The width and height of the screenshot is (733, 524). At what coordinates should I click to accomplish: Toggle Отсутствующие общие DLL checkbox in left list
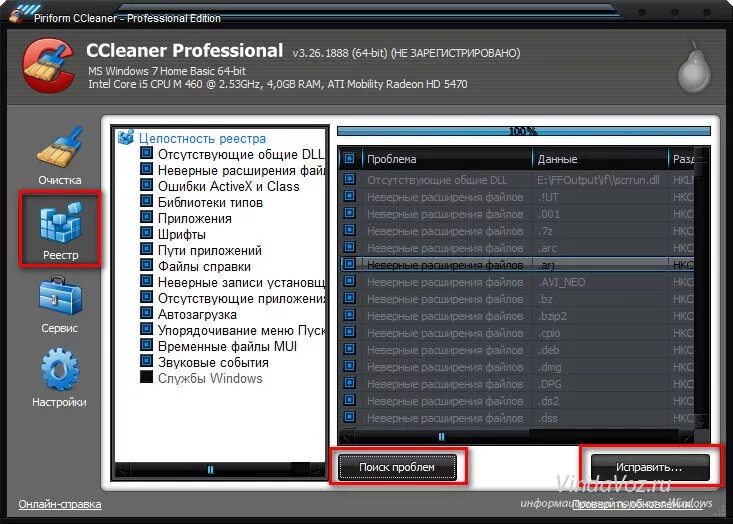[146, 153]
